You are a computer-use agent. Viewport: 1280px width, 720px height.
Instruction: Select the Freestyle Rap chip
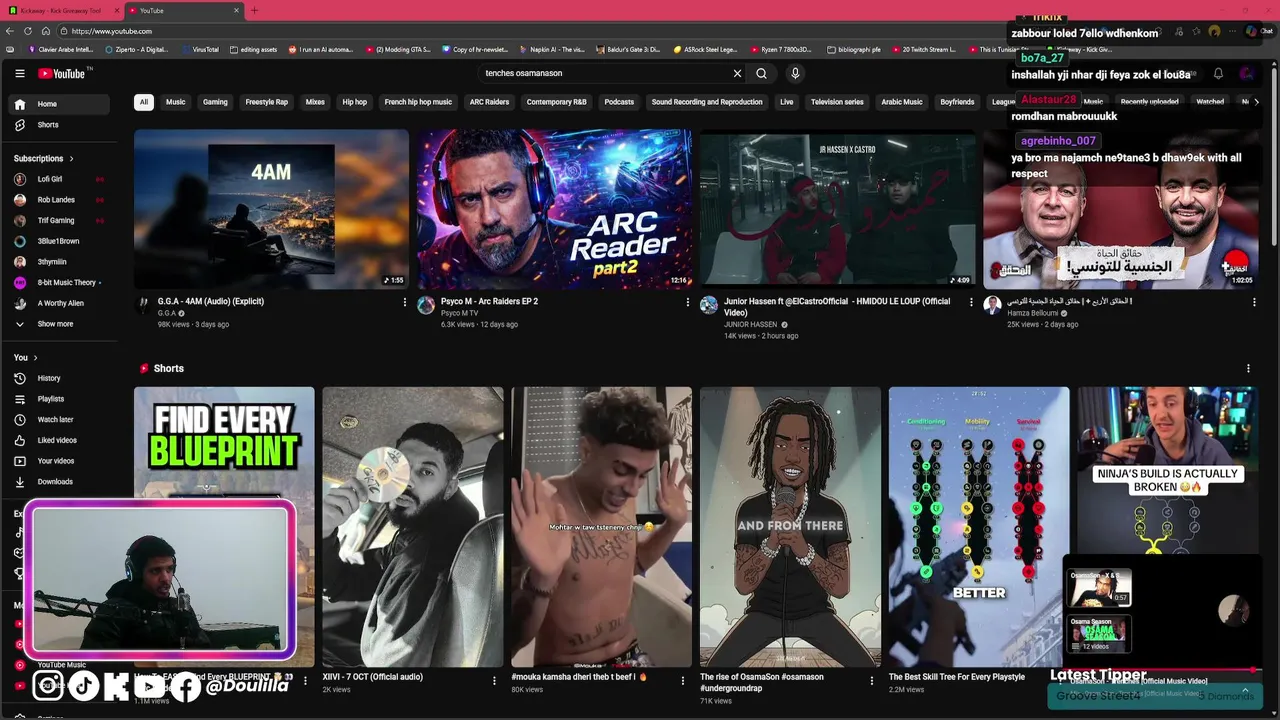click(267, 102)
